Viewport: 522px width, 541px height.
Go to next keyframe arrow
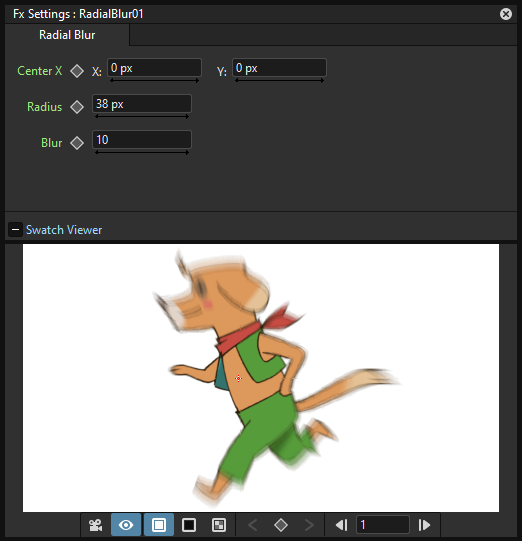tap(309, 525)
